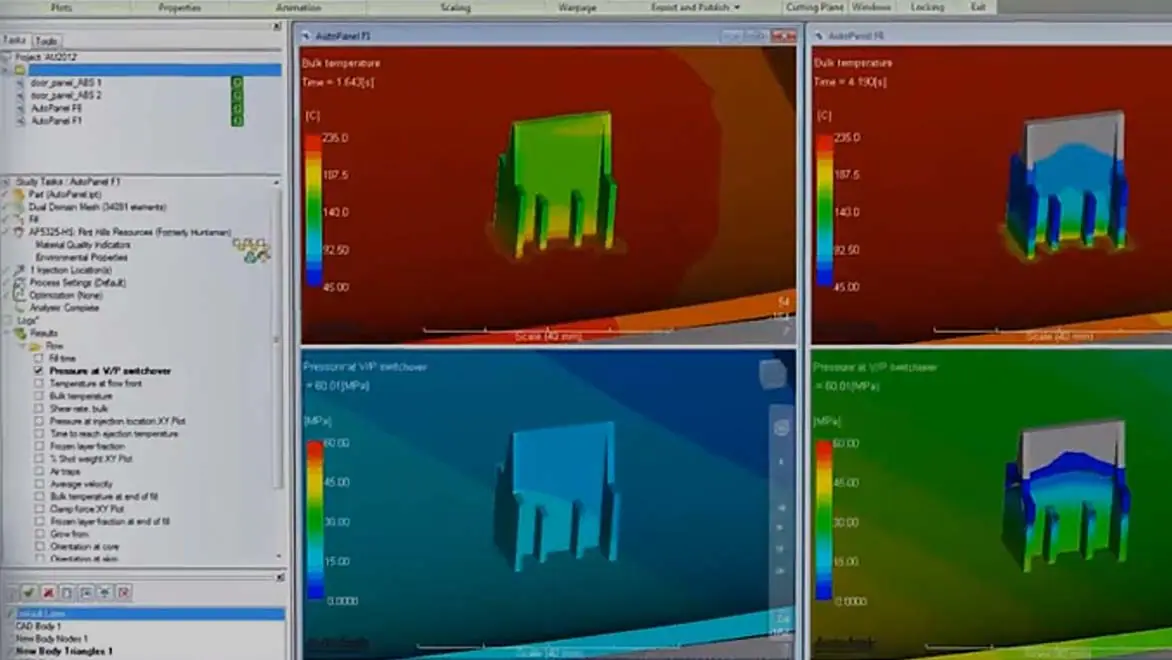This screenshot has height=660, width=1172.
Task: Click the Process Settings icon
Action: [19, 283]
